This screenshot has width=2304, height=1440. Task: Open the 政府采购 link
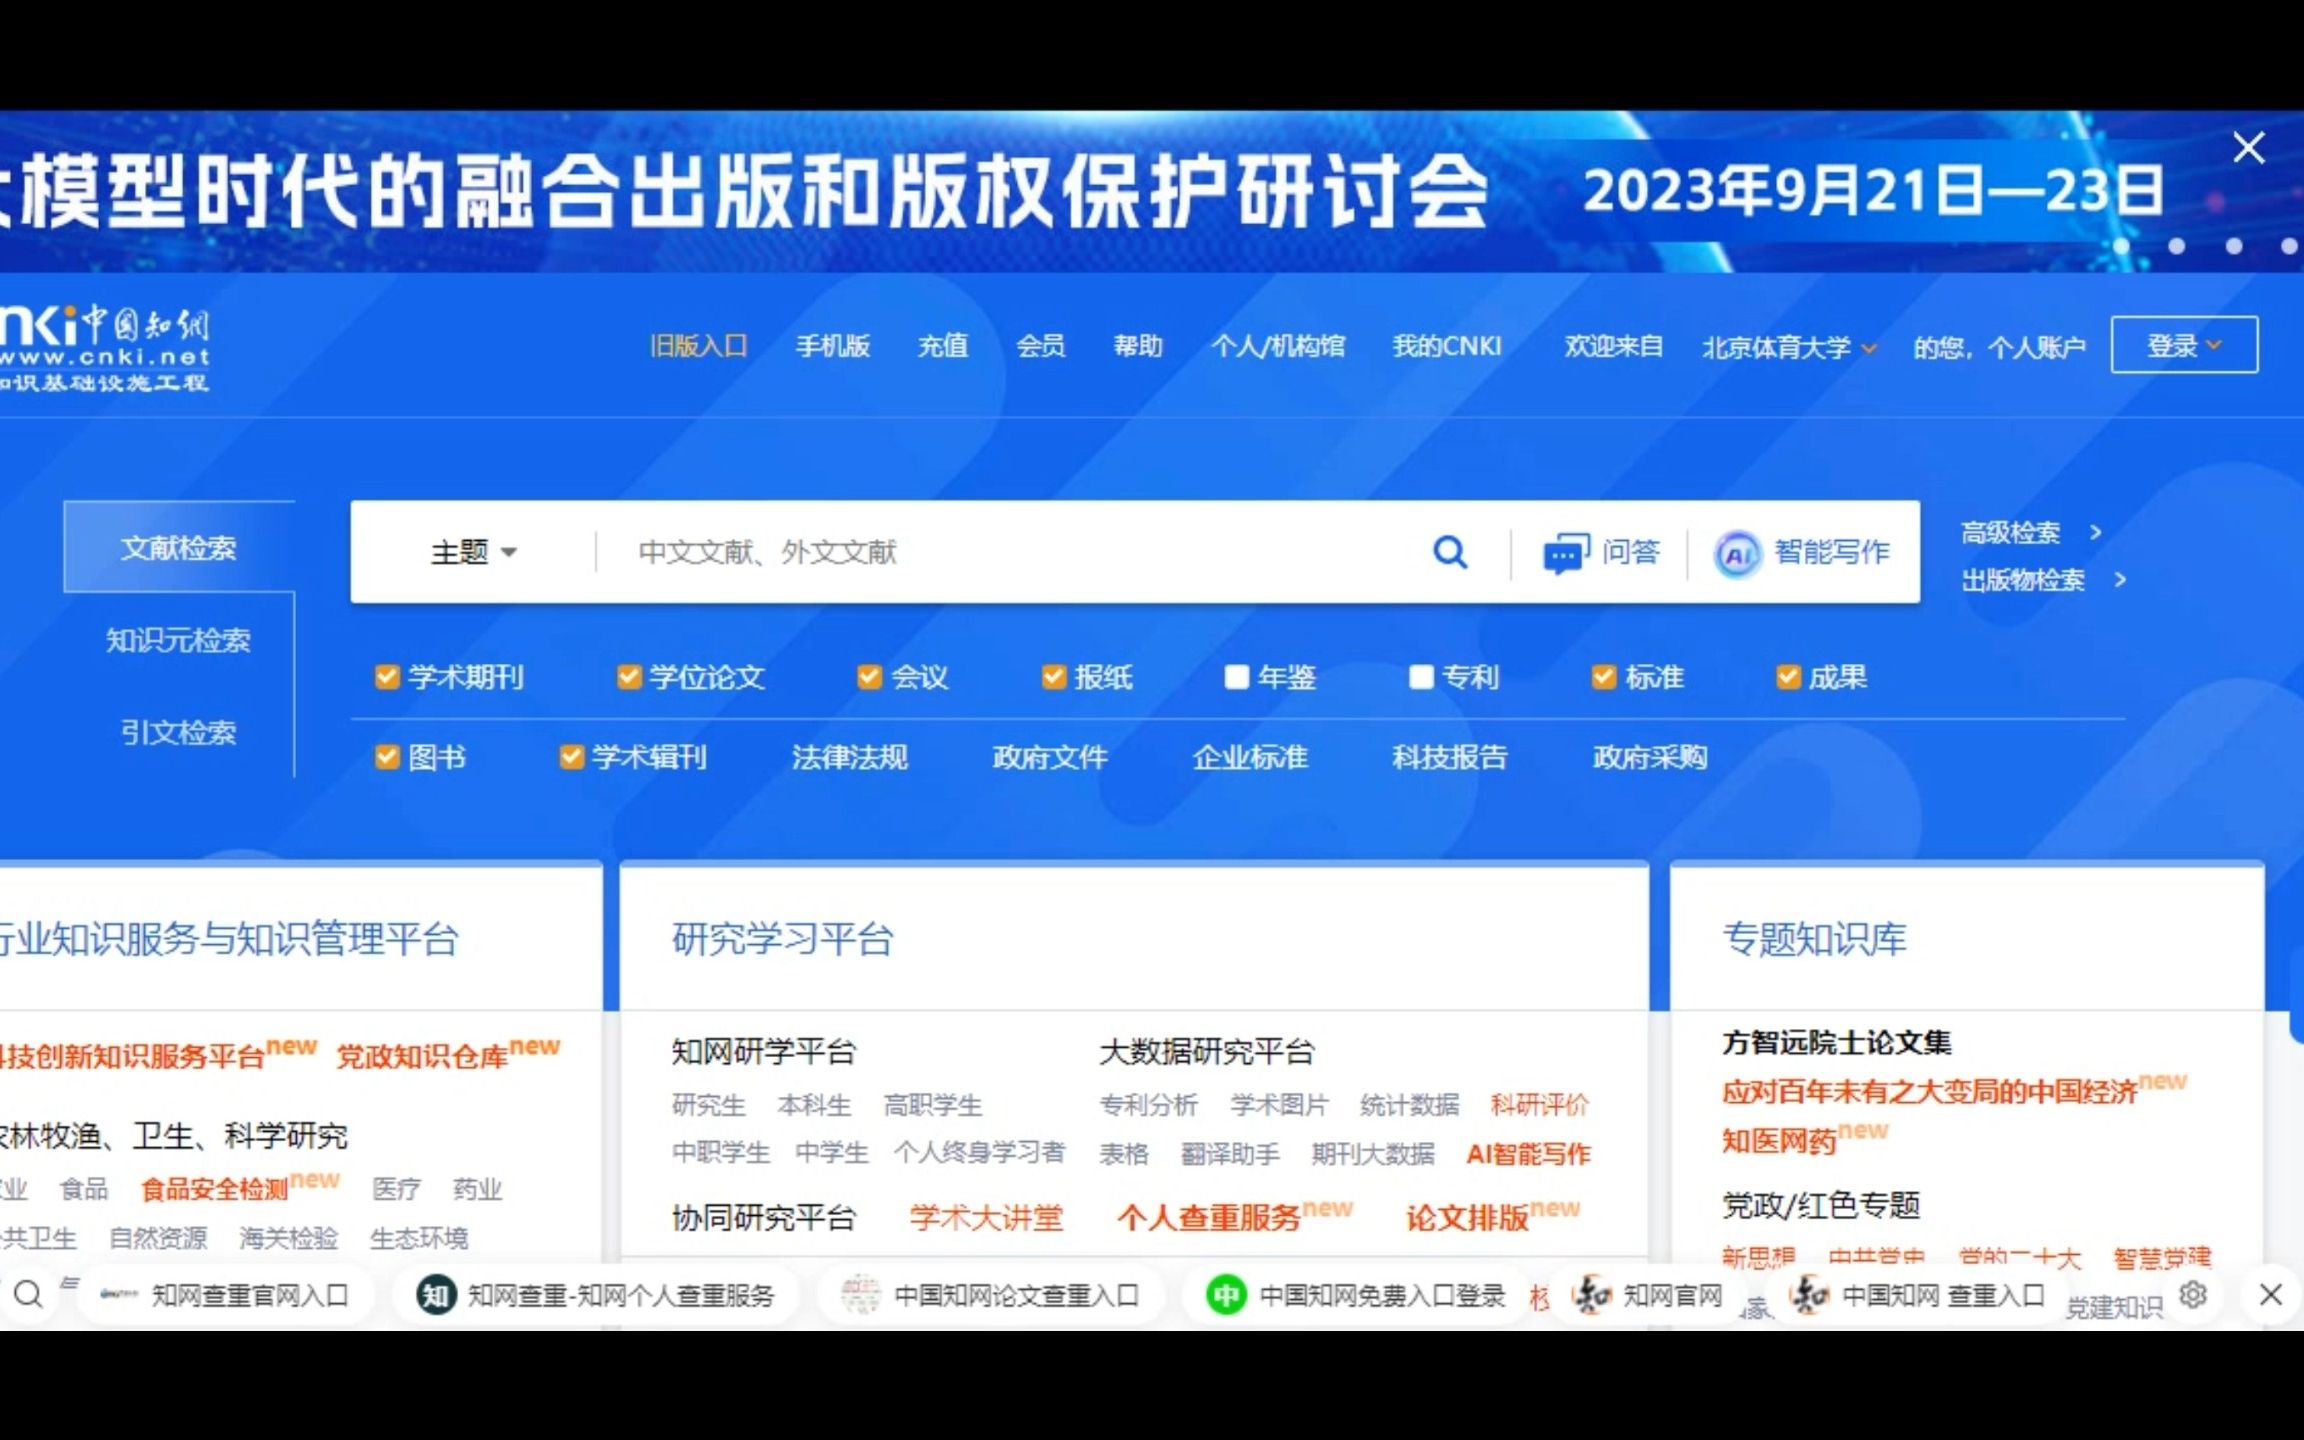point(1650,757)
